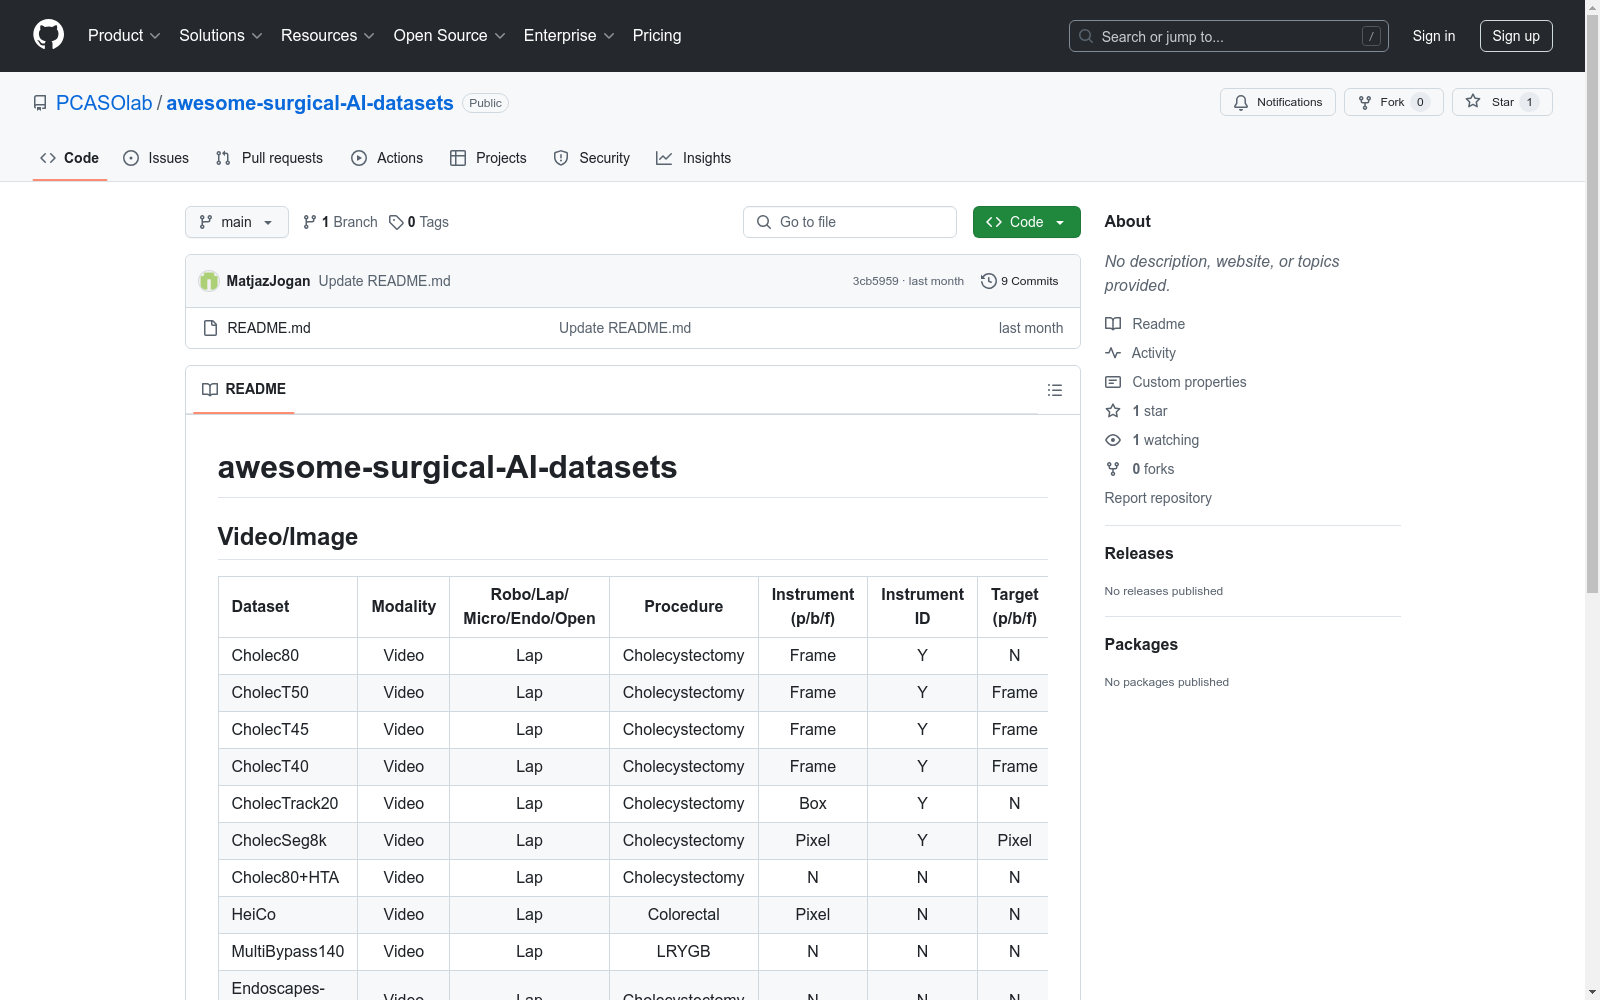Viewport: 1600px width, 1000px height.
Task: Click the LRYGB procedure cell
Action: pos(684,952)
